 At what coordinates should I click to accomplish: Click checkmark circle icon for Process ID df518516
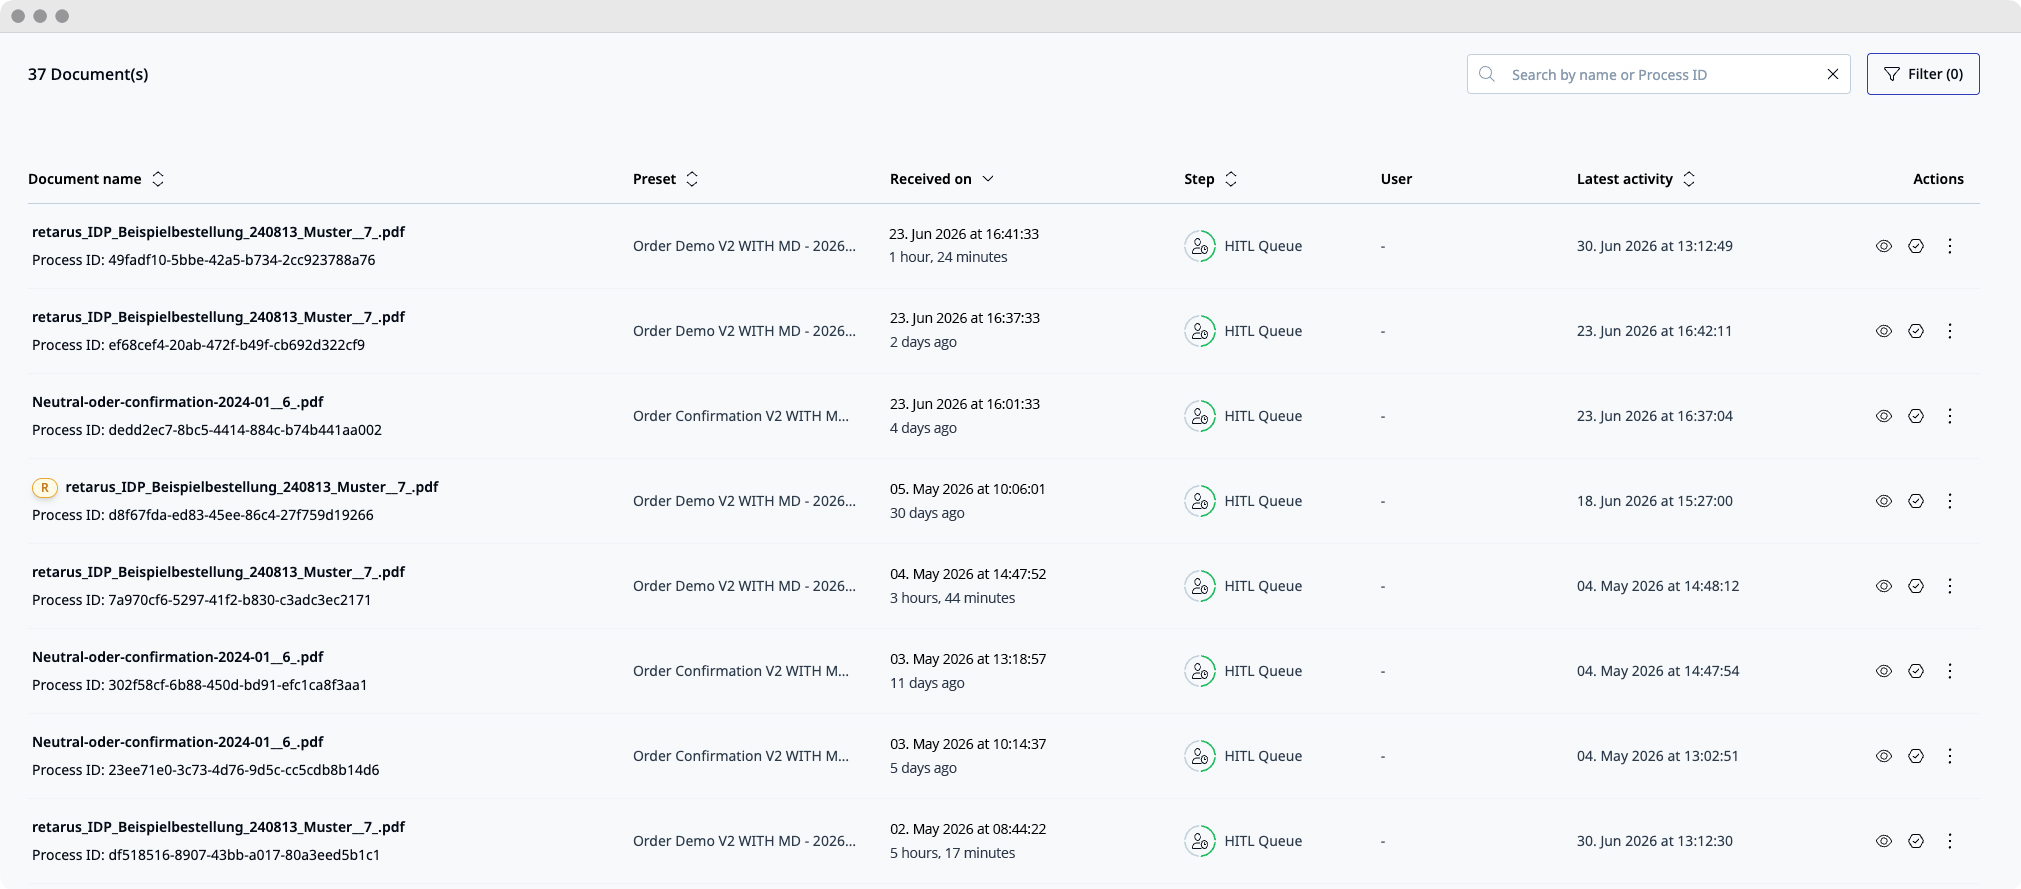[1916, 841]
